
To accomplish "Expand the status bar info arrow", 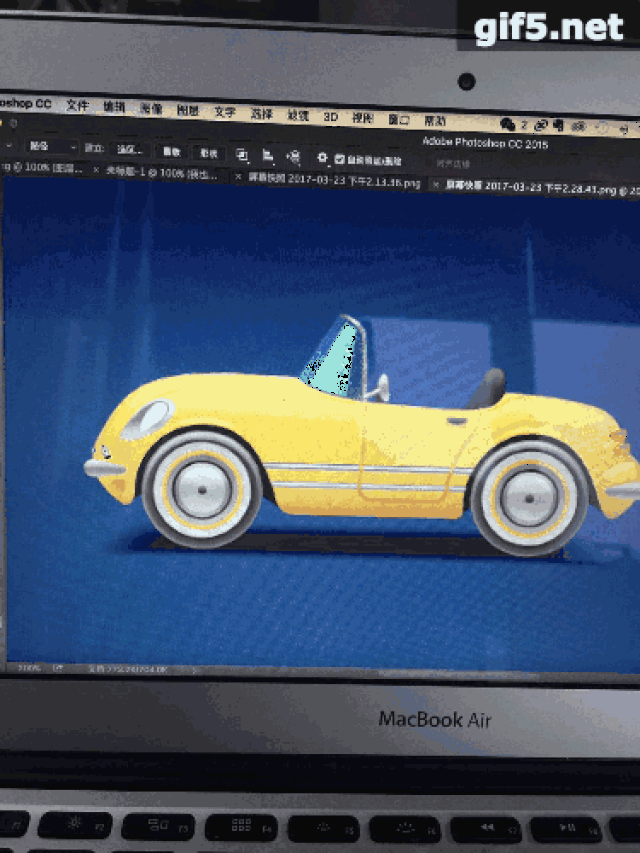I will [x=194, y=671].
